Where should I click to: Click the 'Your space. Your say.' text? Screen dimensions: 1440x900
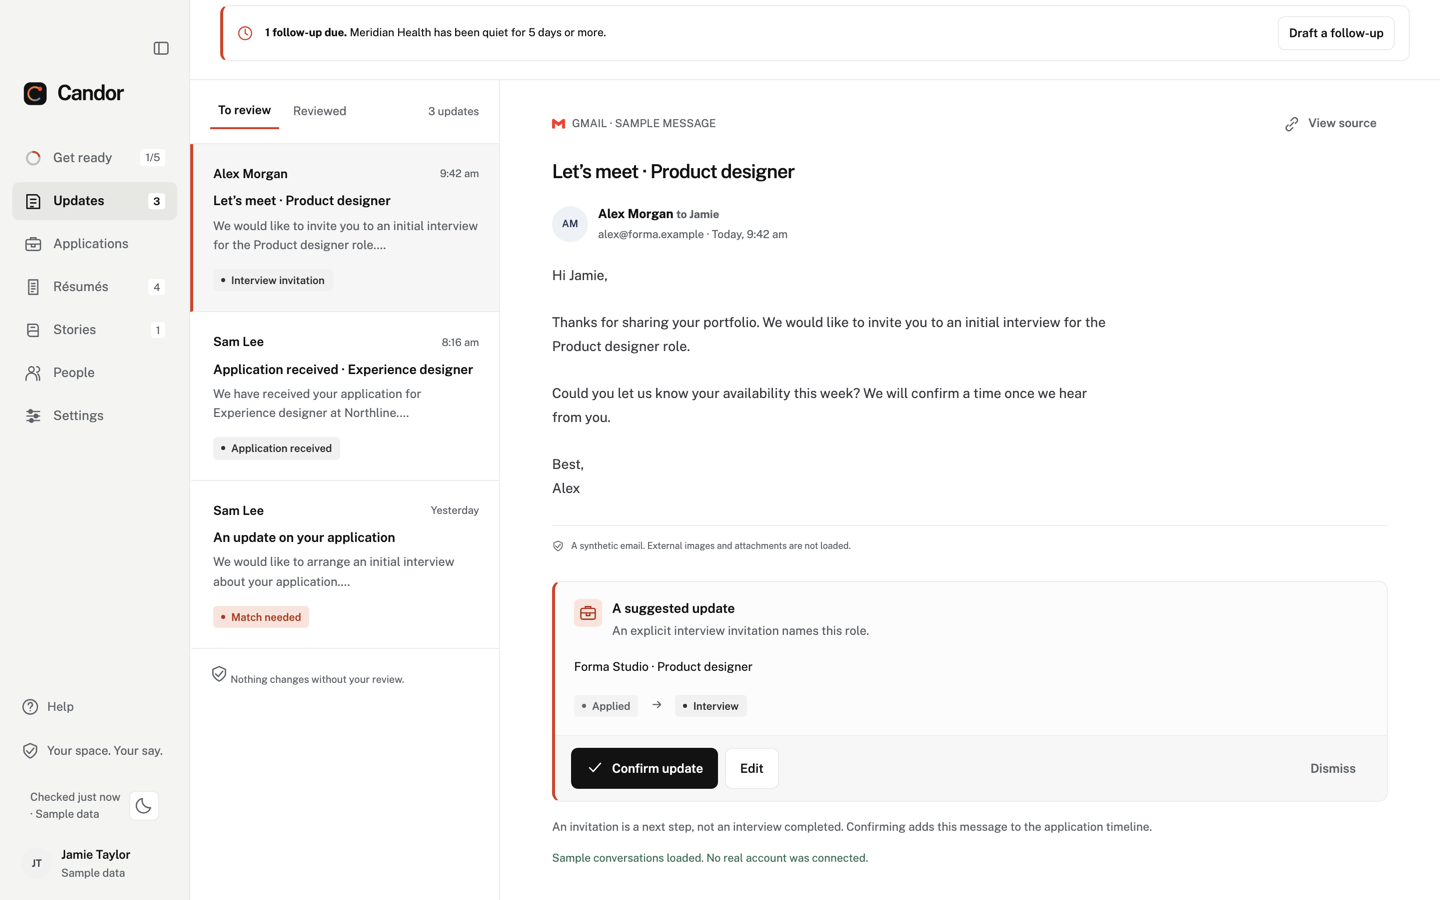click(x=105, y=751)
